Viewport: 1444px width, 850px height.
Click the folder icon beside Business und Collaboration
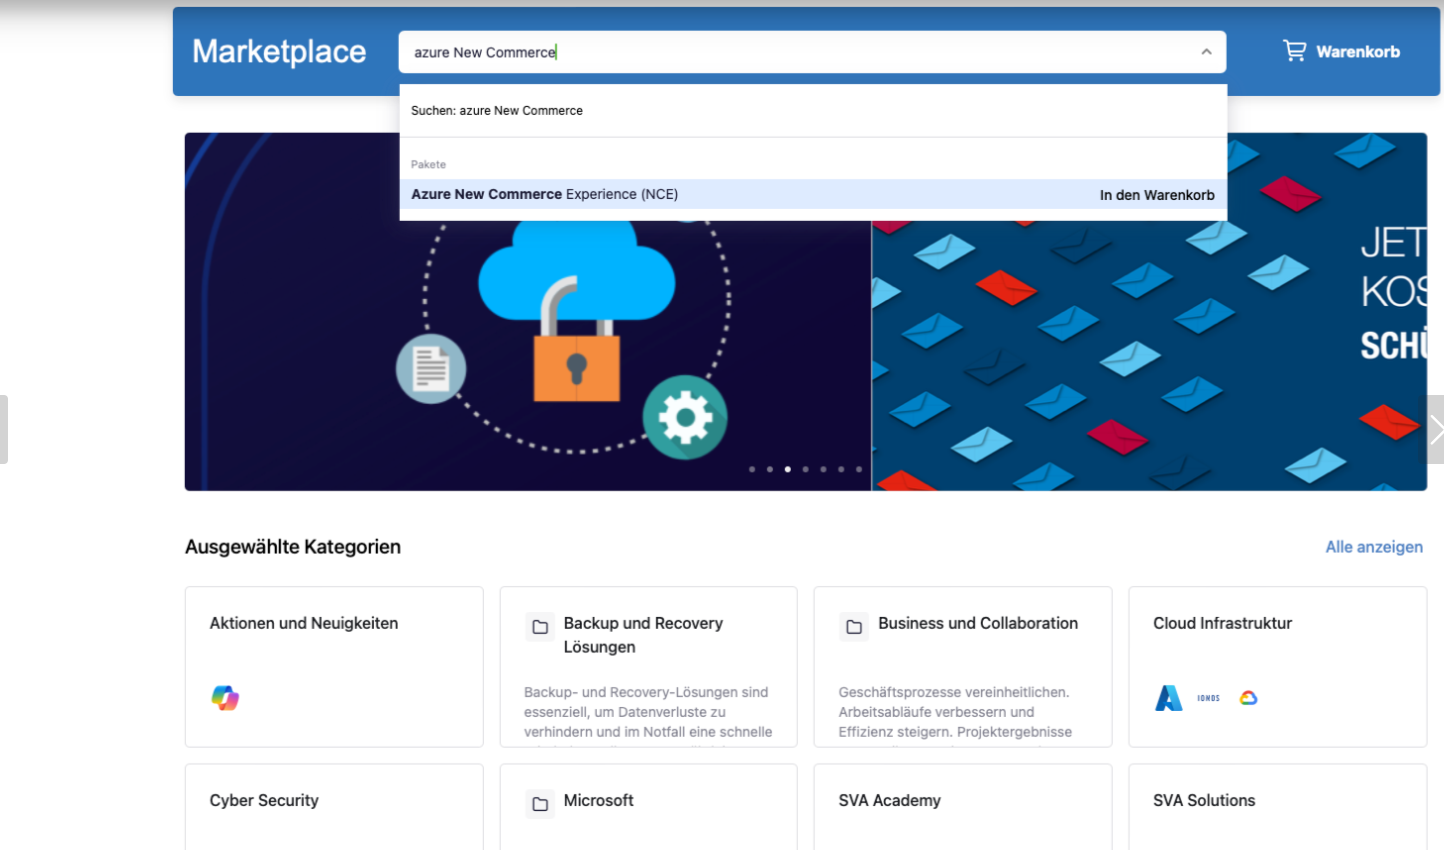click(x=854, y=627)
